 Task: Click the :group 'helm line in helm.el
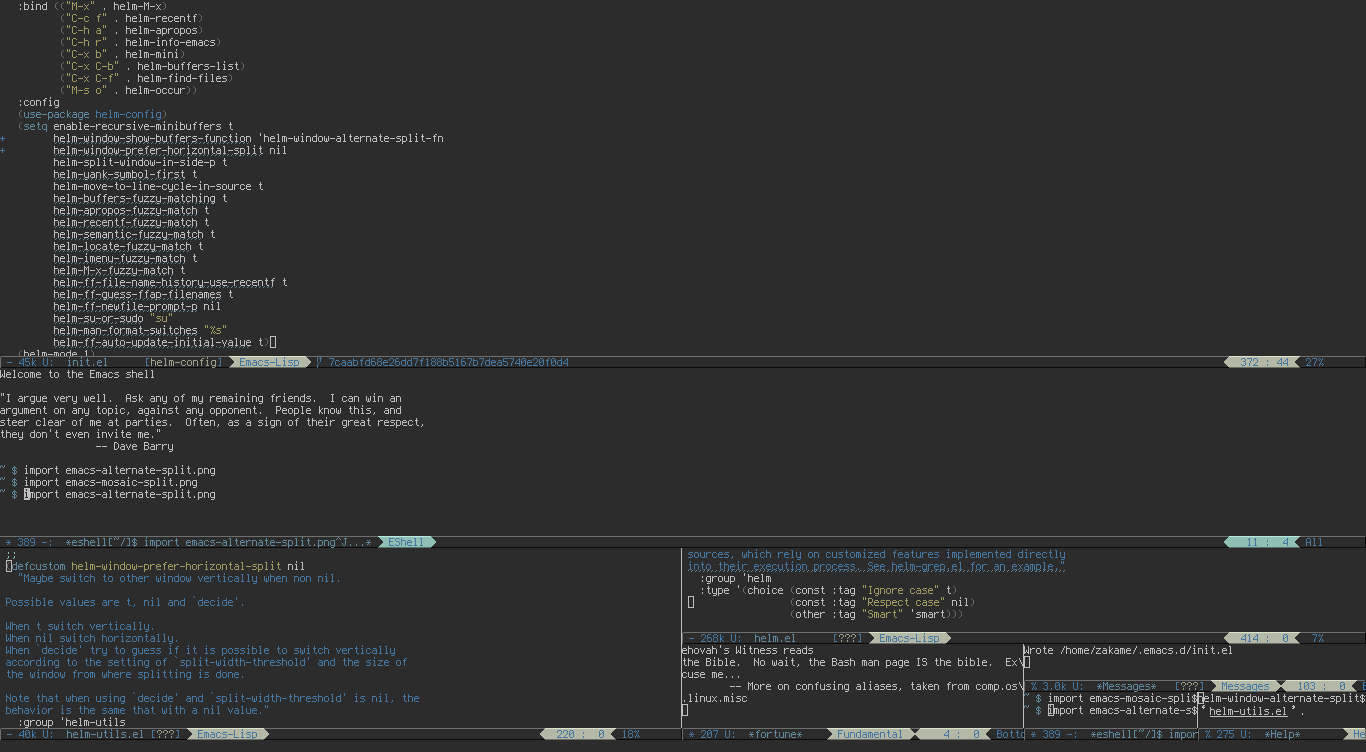pos(736,578)
